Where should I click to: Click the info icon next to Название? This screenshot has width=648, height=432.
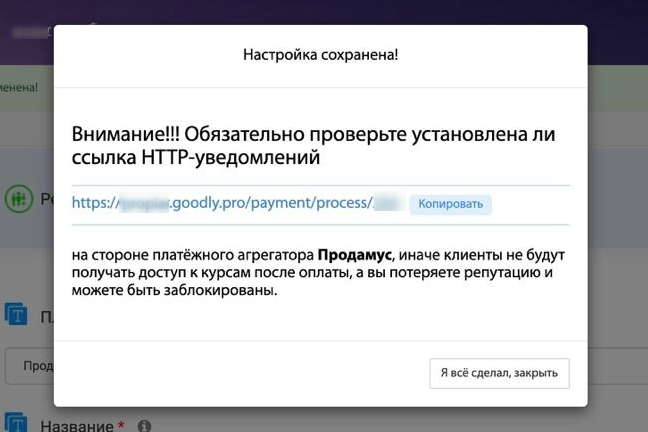pyautogui.click(x=144, y=426)
